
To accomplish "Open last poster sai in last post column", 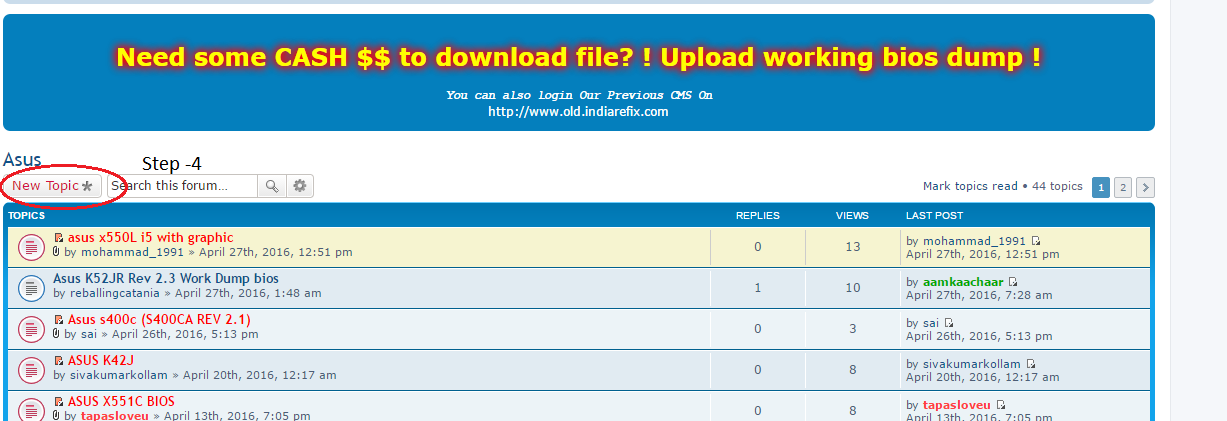I will tap(931, 323).
